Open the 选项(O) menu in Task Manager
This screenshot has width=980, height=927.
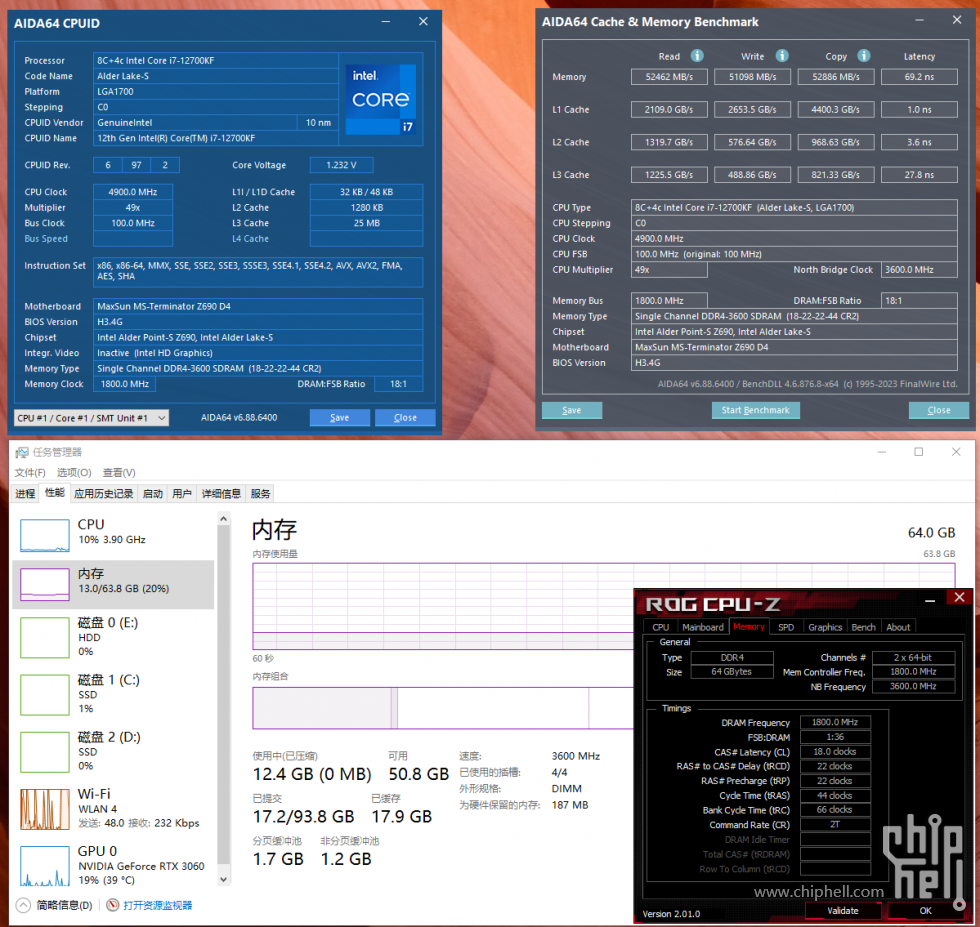point(74,473)
